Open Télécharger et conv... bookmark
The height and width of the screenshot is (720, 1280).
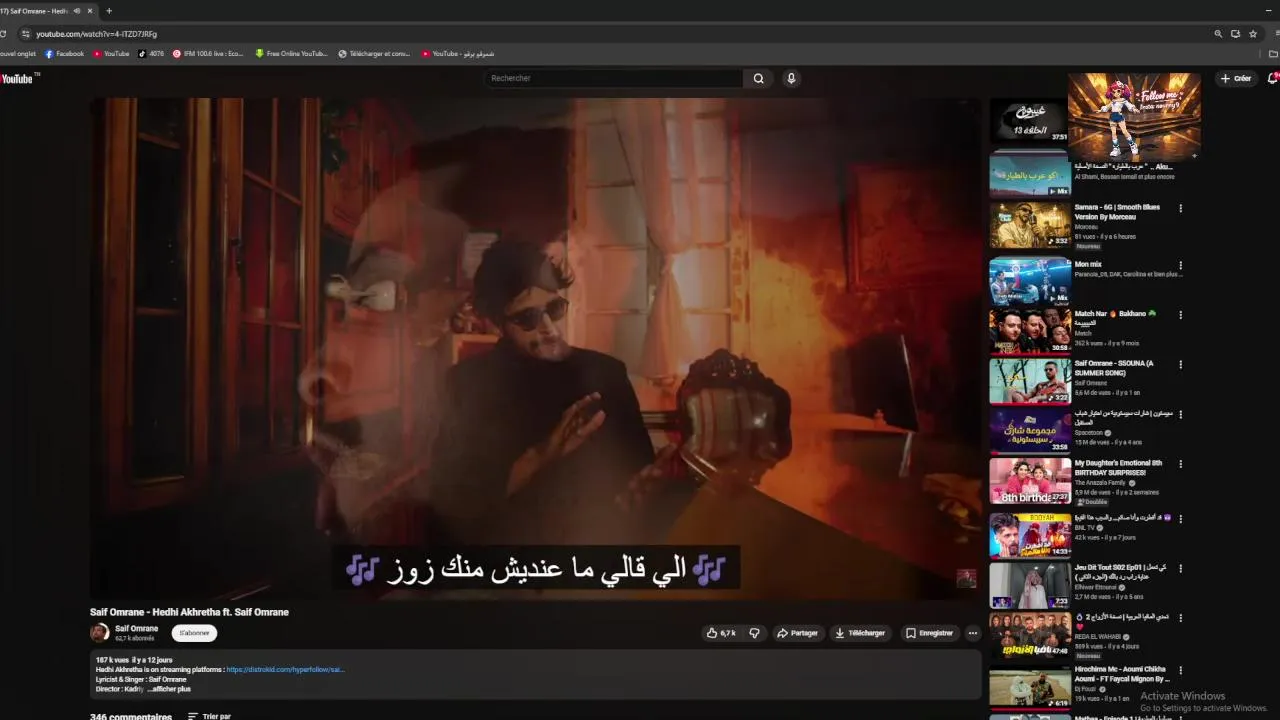coord(374,54)
